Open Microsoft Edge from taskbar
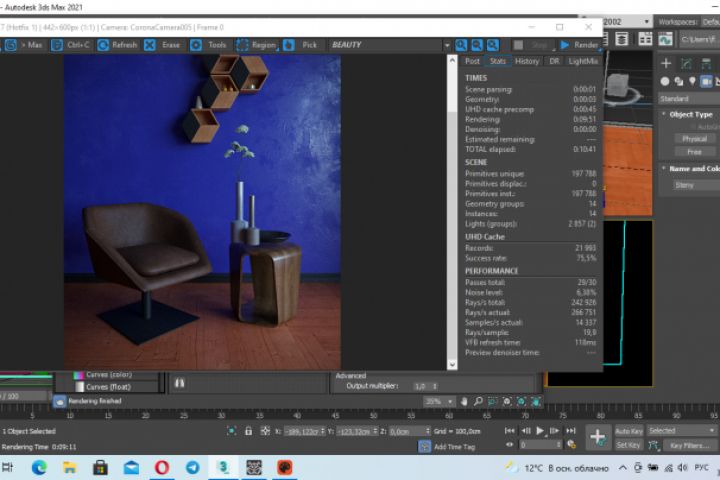The image size is (720, 480). 39,468
